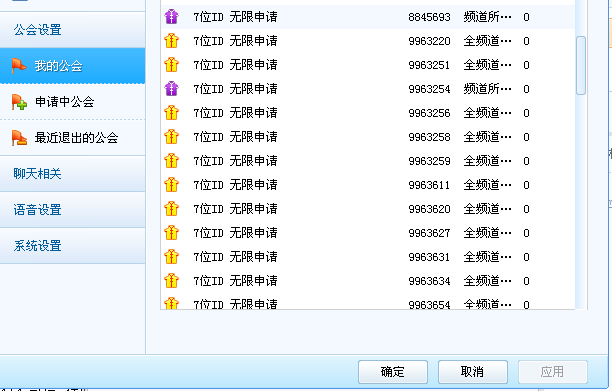Click orange flag icon beside 我的公会
The height and width of the screenshot is (391, 612).
pyautogui.click(x=19, y=66)
